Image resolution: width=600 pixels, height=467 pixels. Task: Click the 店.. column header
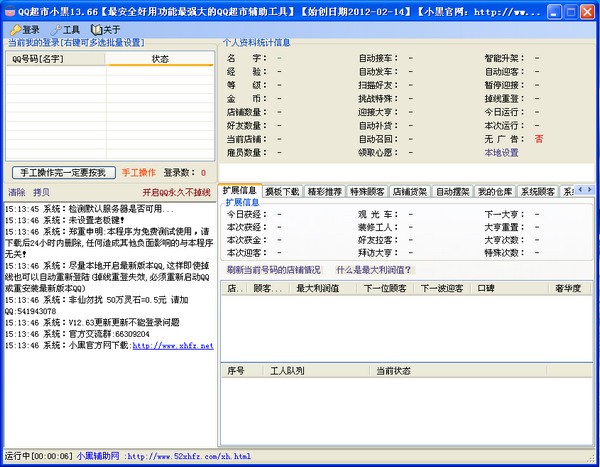(x=234, y=288)
